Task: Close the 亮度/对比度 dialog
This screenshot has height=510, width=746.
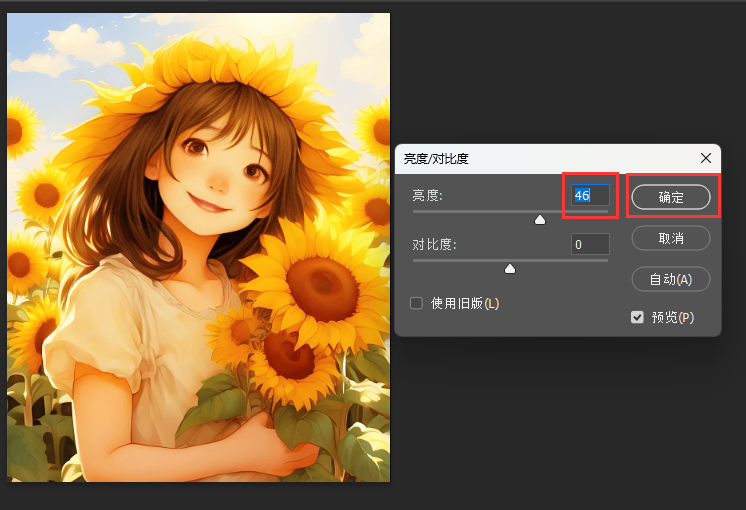Action: [706, 158]
